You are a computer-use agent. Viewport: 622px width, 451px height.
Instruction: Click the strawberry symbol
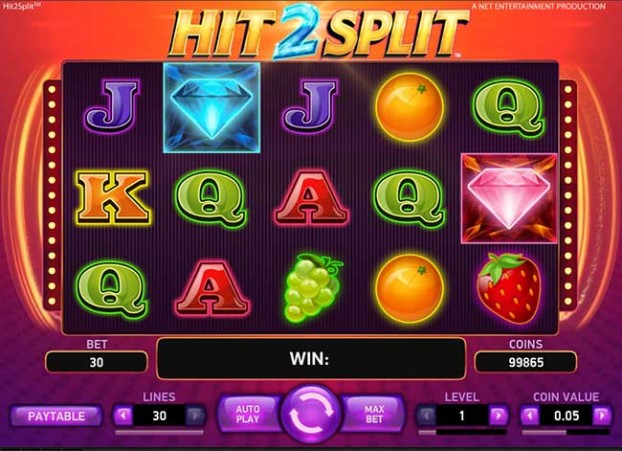pos(509,288)
